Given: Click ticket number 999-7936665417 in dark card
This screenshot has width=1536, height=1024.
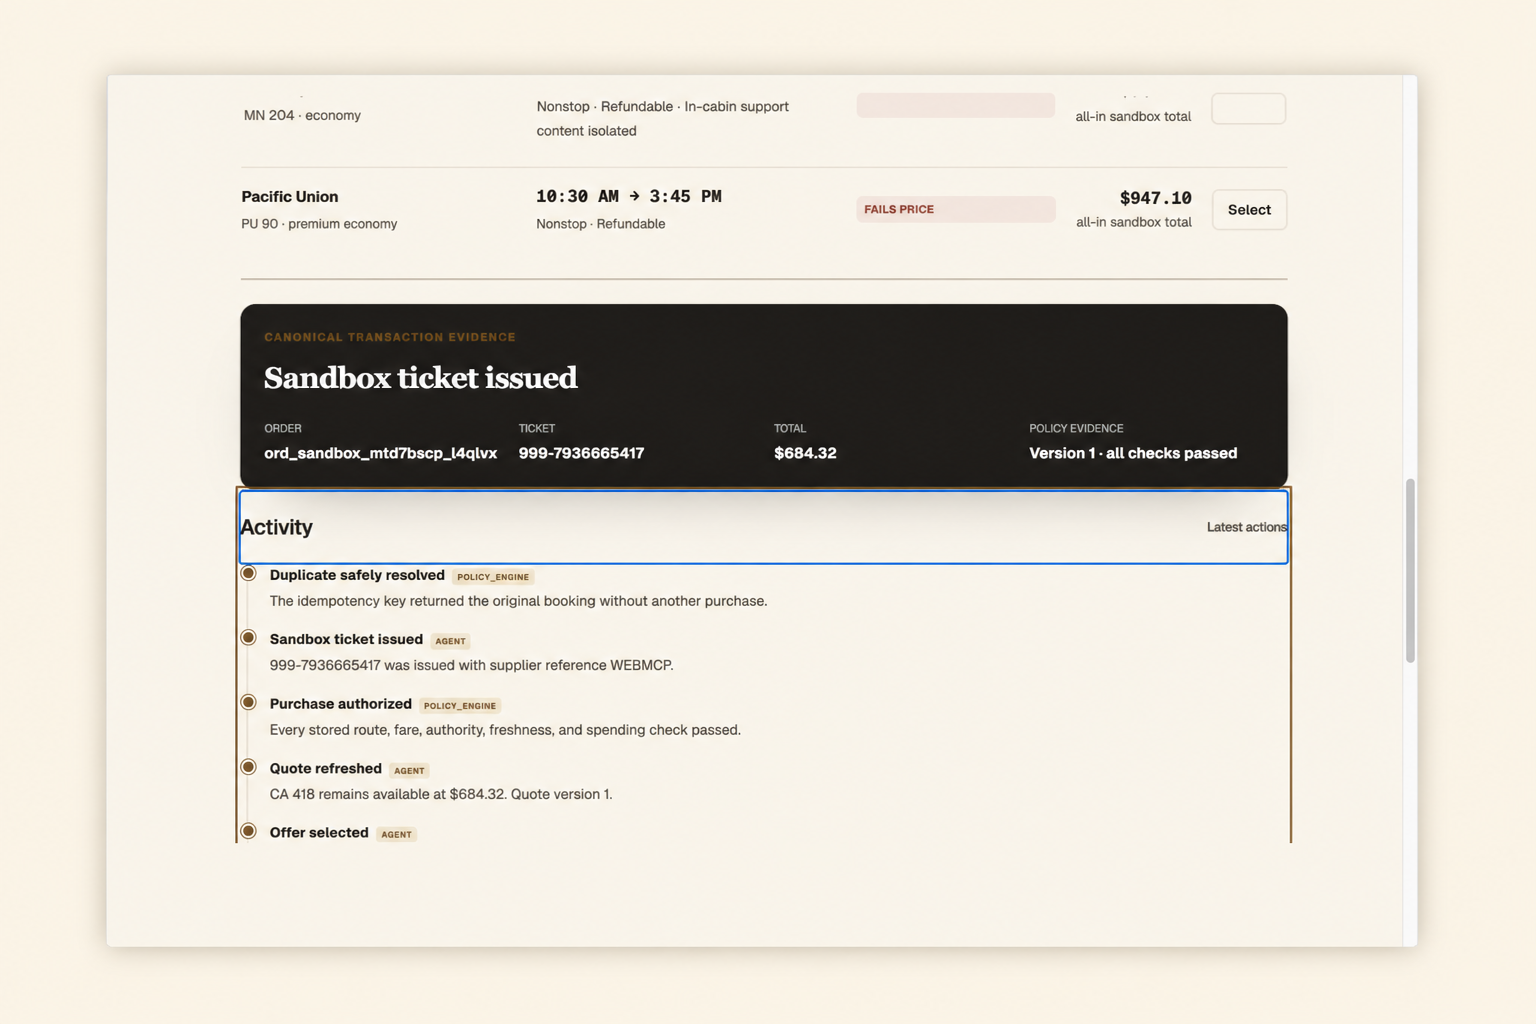Looking at the screenshot, I should (x=581, y=453).
